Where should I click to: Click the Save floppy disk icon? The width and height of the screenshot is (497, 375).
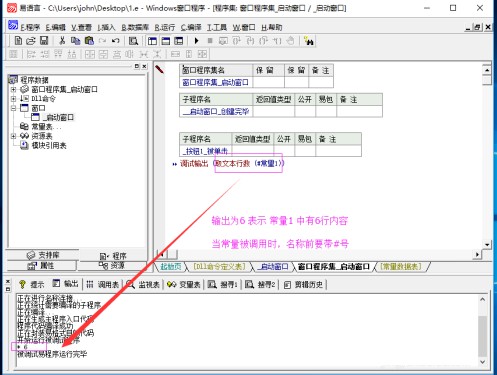click(x=44, y=41)
